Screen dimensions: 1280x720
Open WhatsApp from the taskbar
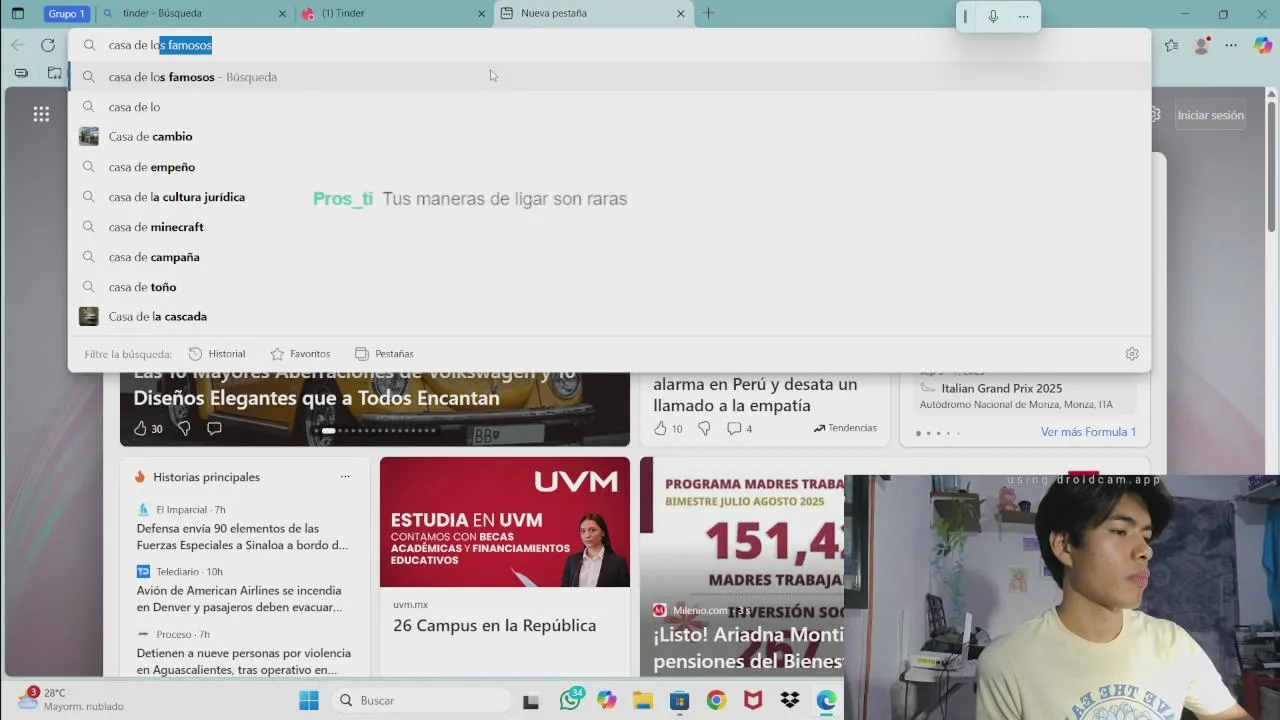click(571, 700)
